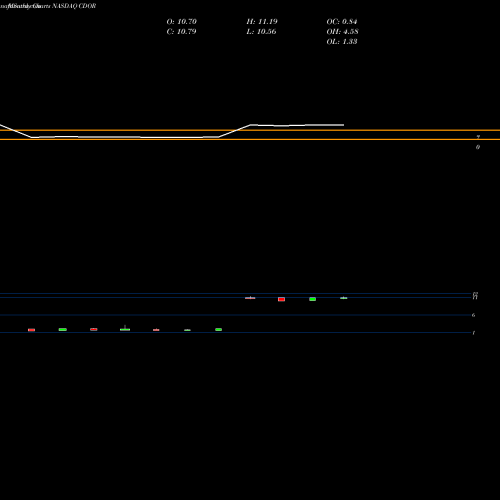Click the 'OL: 1.33' value
Viewport: 500px width, 500px height.
coord(342,41)
